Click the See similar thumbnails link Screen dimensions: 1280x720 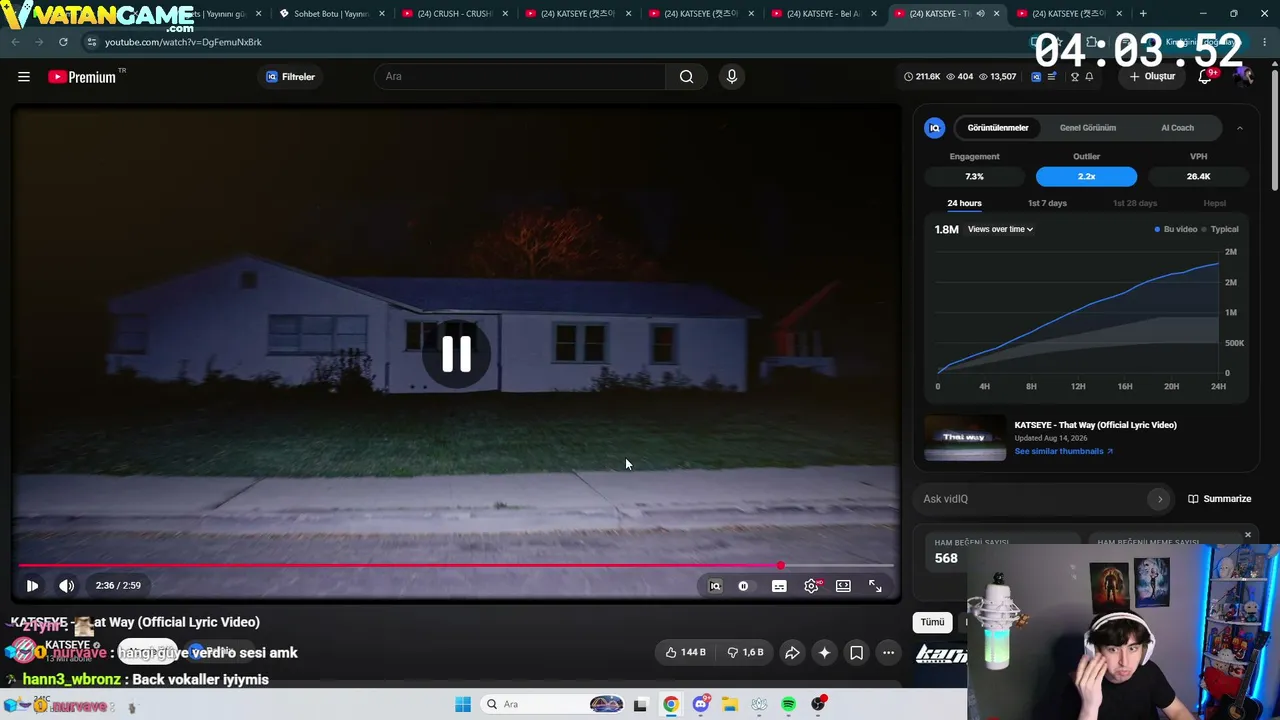point(1064,451)
